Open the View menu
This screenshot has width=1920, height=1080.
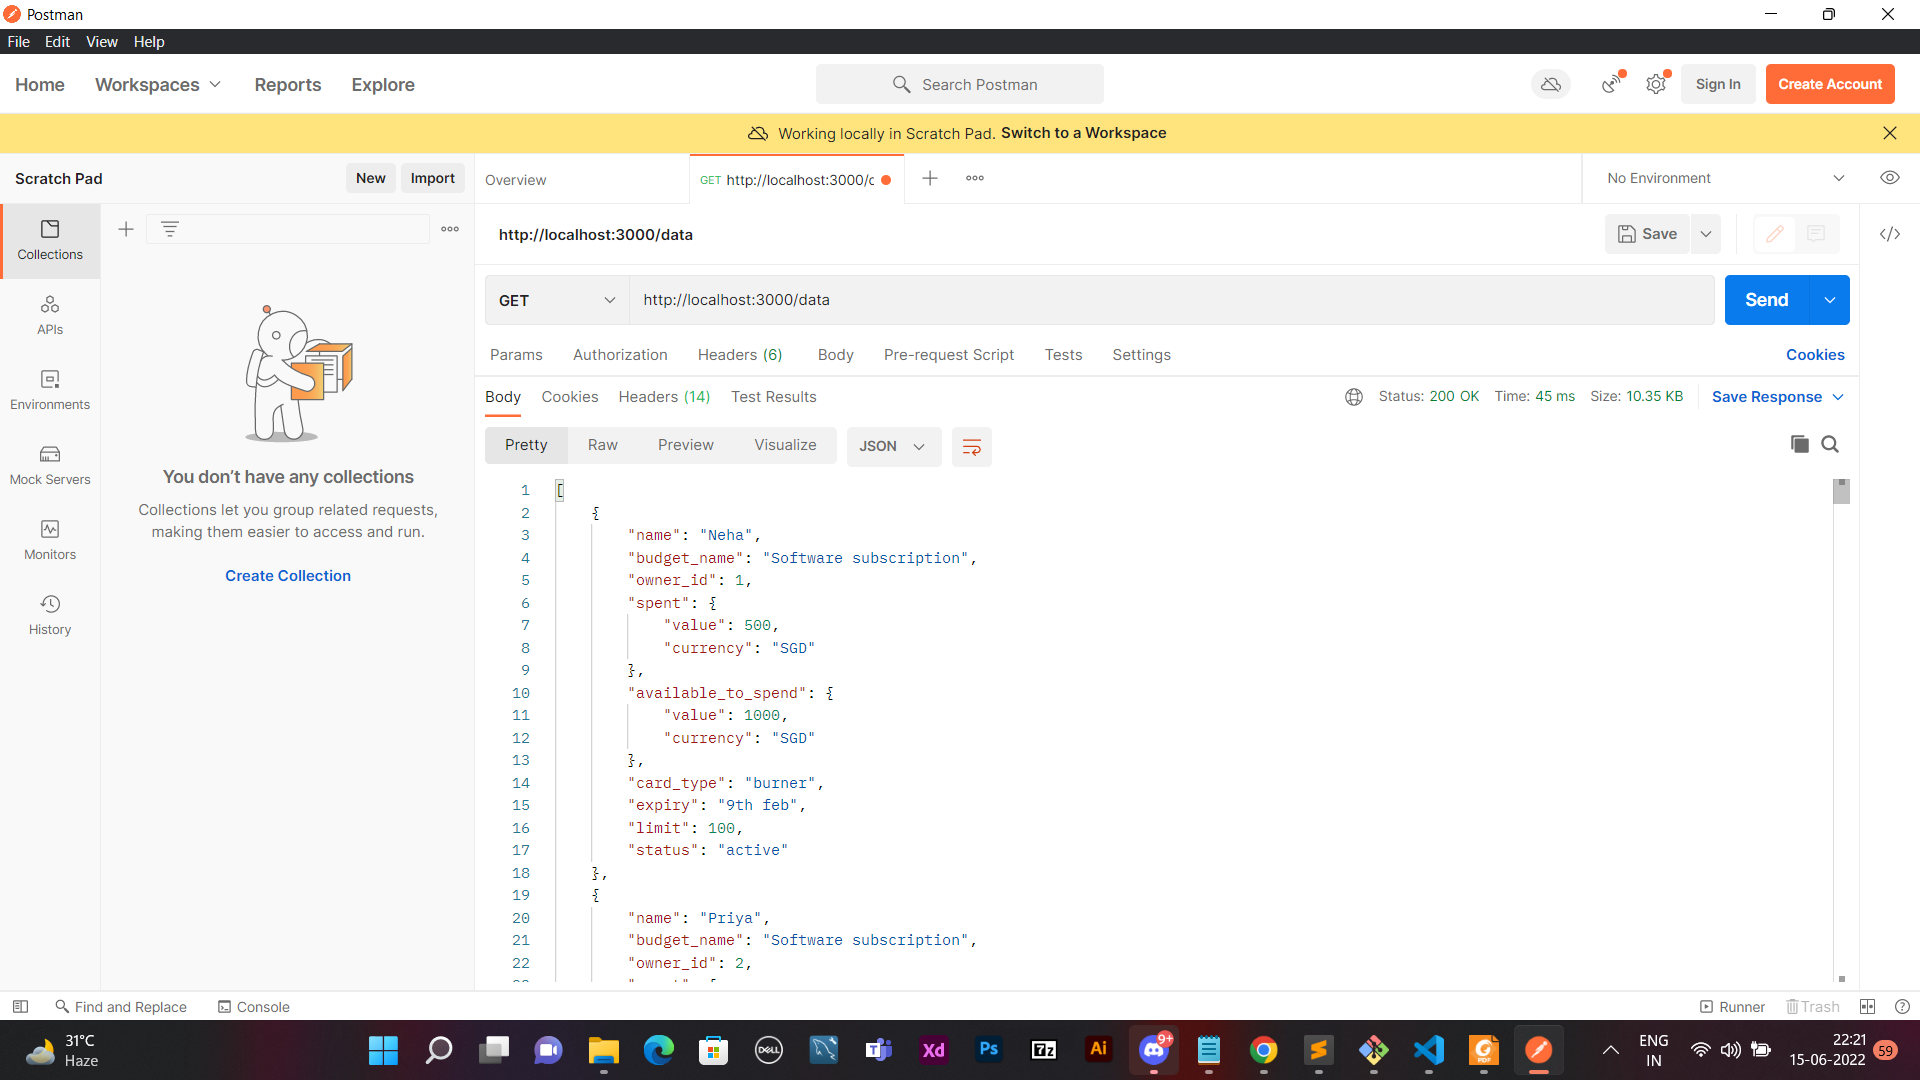pyautogui.click(x=101, y=41)
